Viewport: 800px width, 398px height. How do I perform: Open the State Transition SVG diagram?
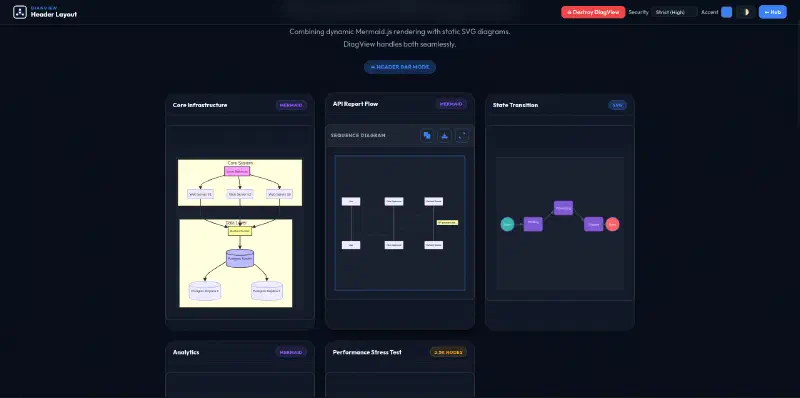560,223
